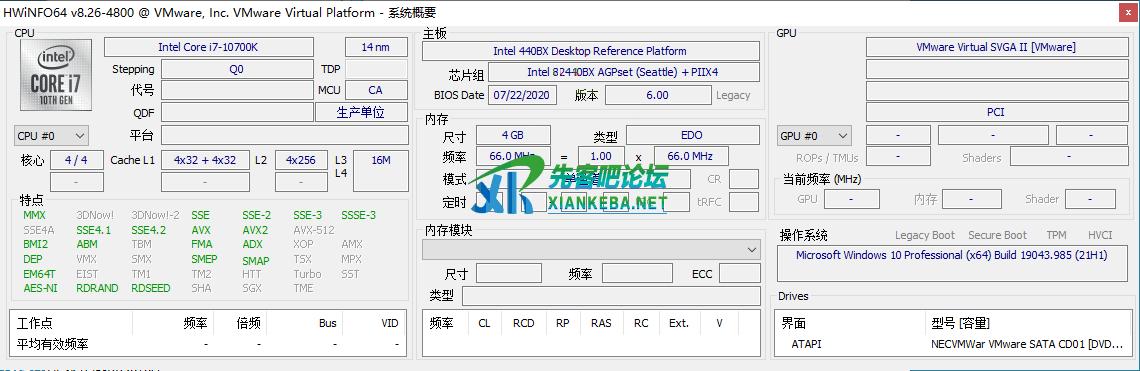Click the AVX-512 feature flag

(x=314, y=230)
